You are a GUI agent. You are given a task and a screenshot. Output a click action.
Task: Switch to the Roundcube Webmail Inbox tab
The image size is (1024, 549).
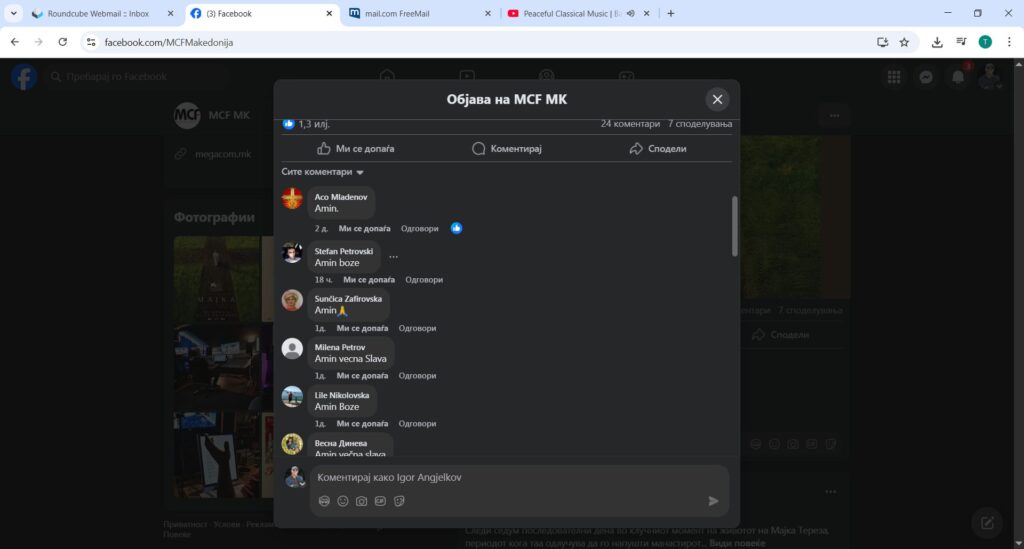click(x=98, y=14)
